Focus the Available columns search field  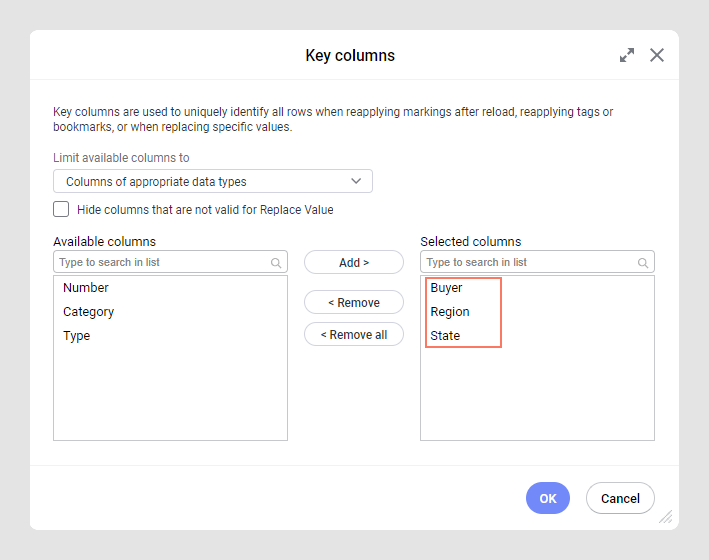pos(170,262)
